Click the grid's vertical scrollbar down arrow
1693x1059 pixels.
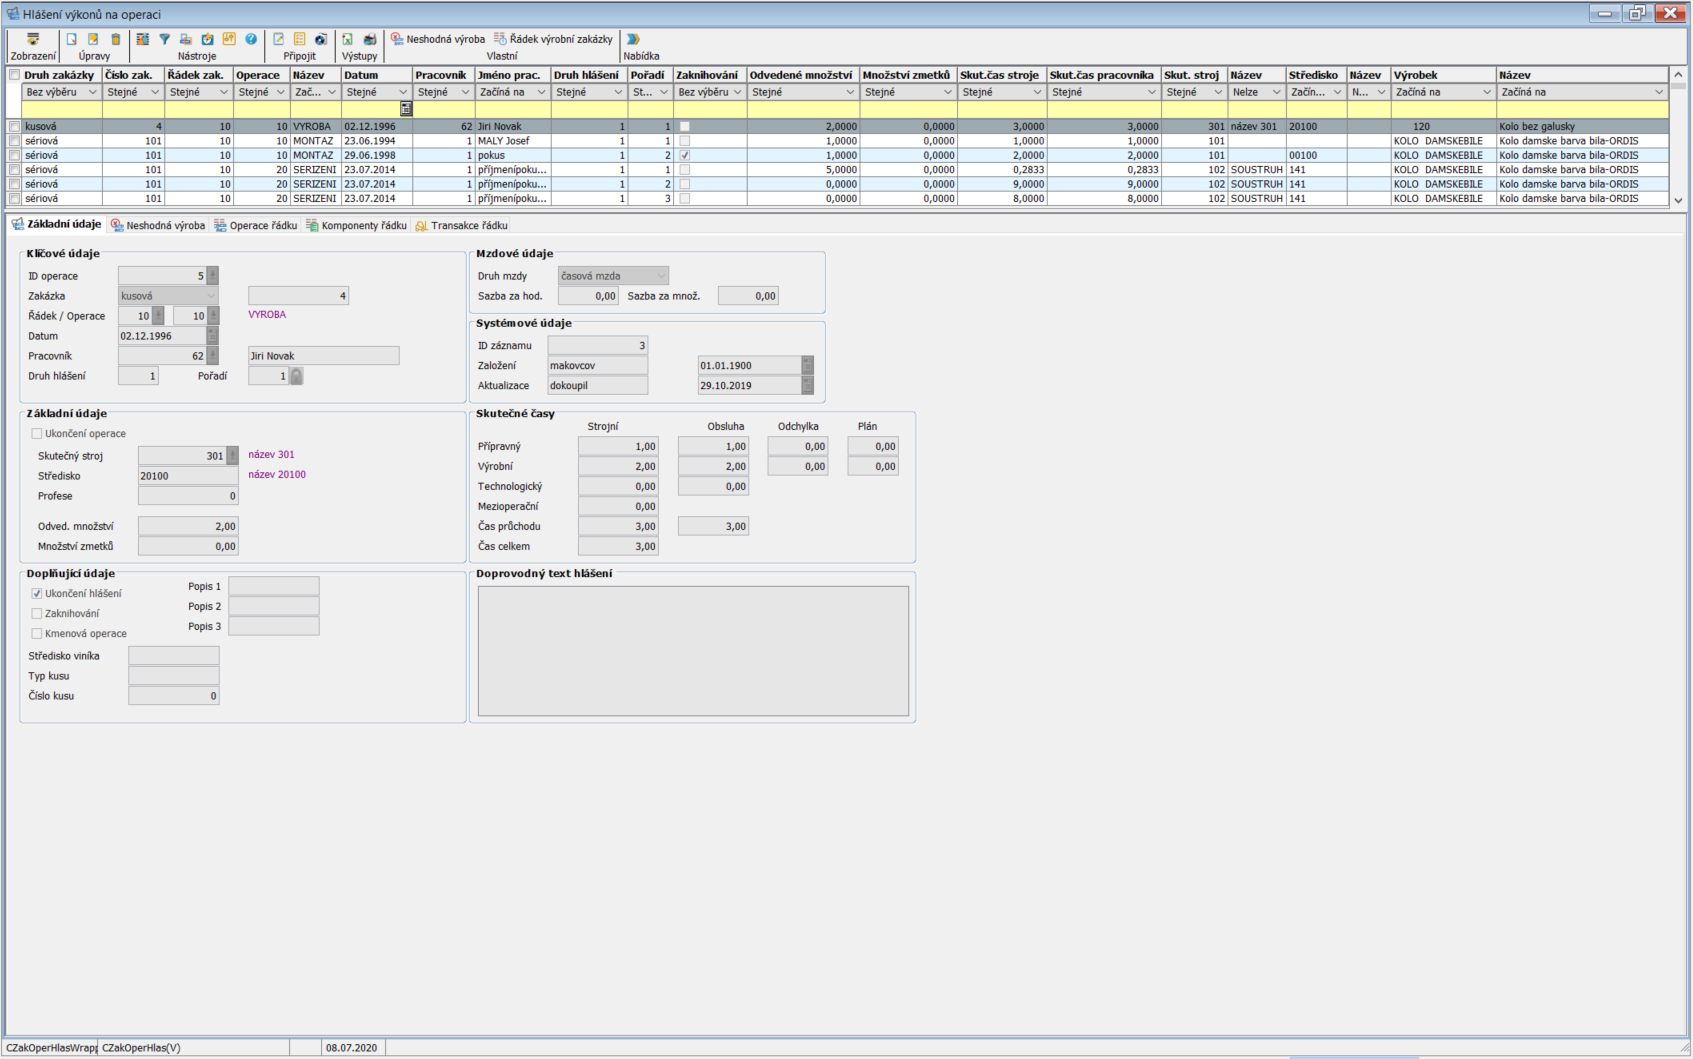click(x=1678, y=200)
